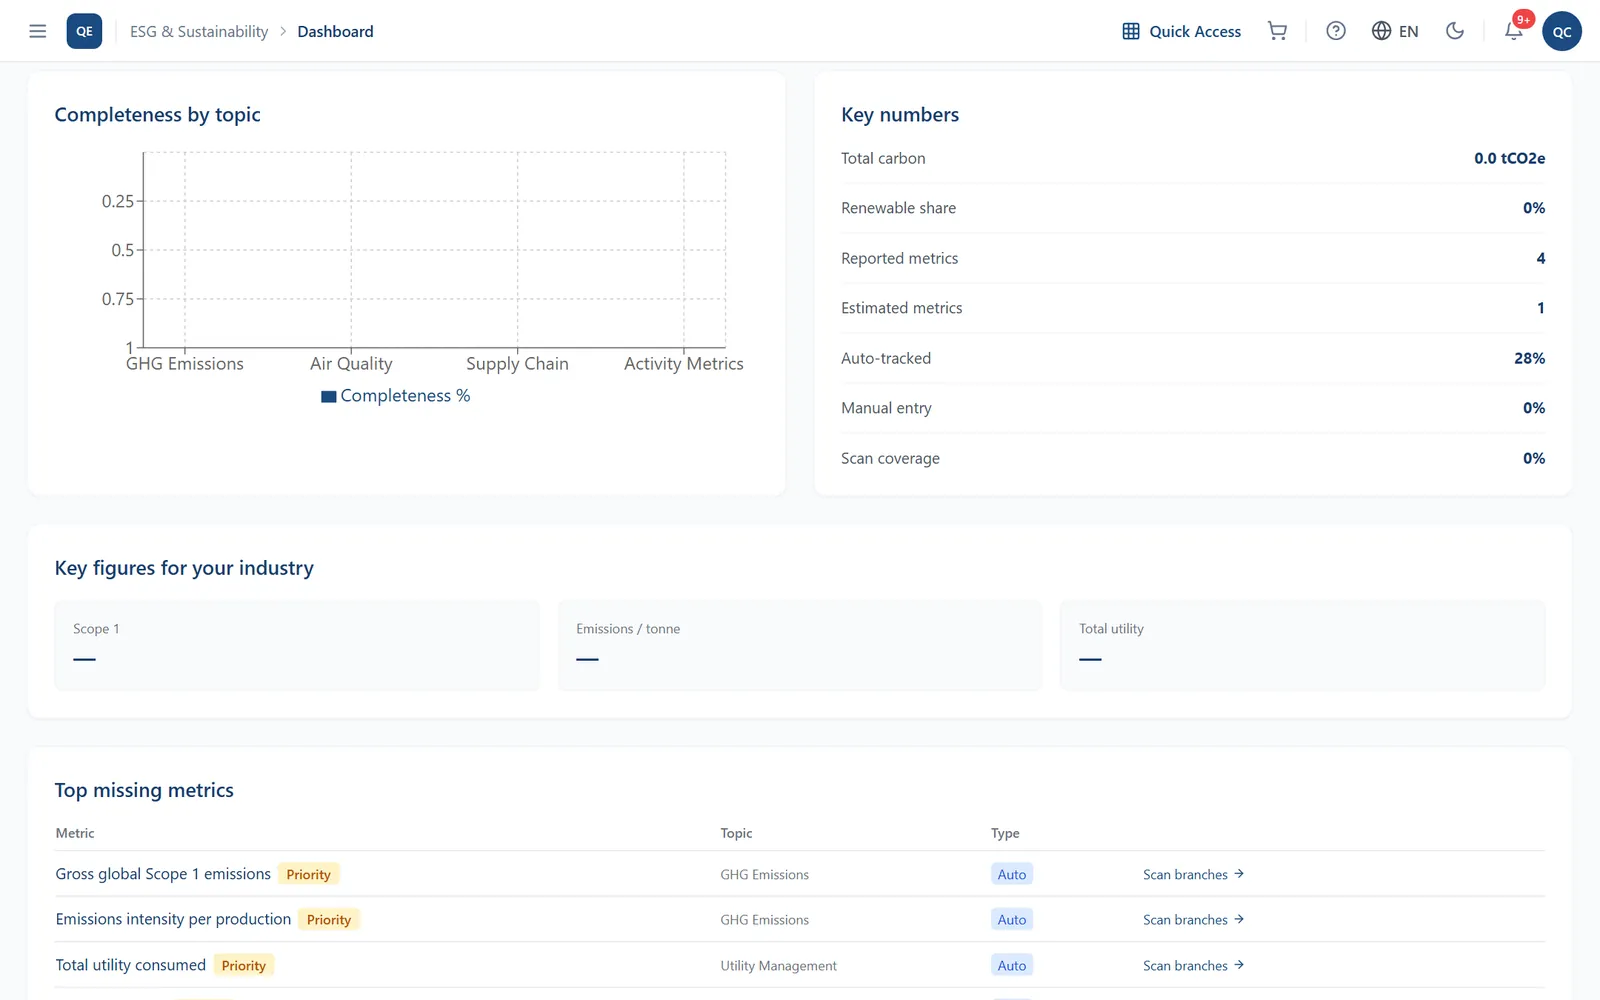
Task: Scan branches for Gross global Scope 1 emissions
Action: pos(1193,874)
